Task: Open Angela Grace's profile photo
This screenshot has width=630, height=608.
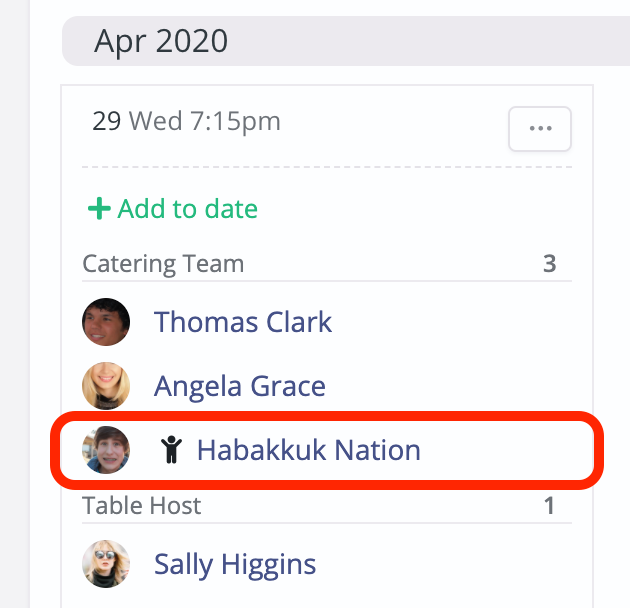Action: tap(106, 386)
